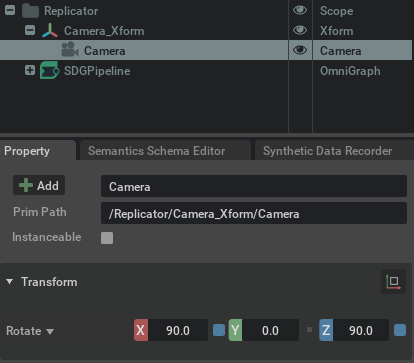
Task: Click the Rotate X value 90.0
Action: tap(178, 330)
